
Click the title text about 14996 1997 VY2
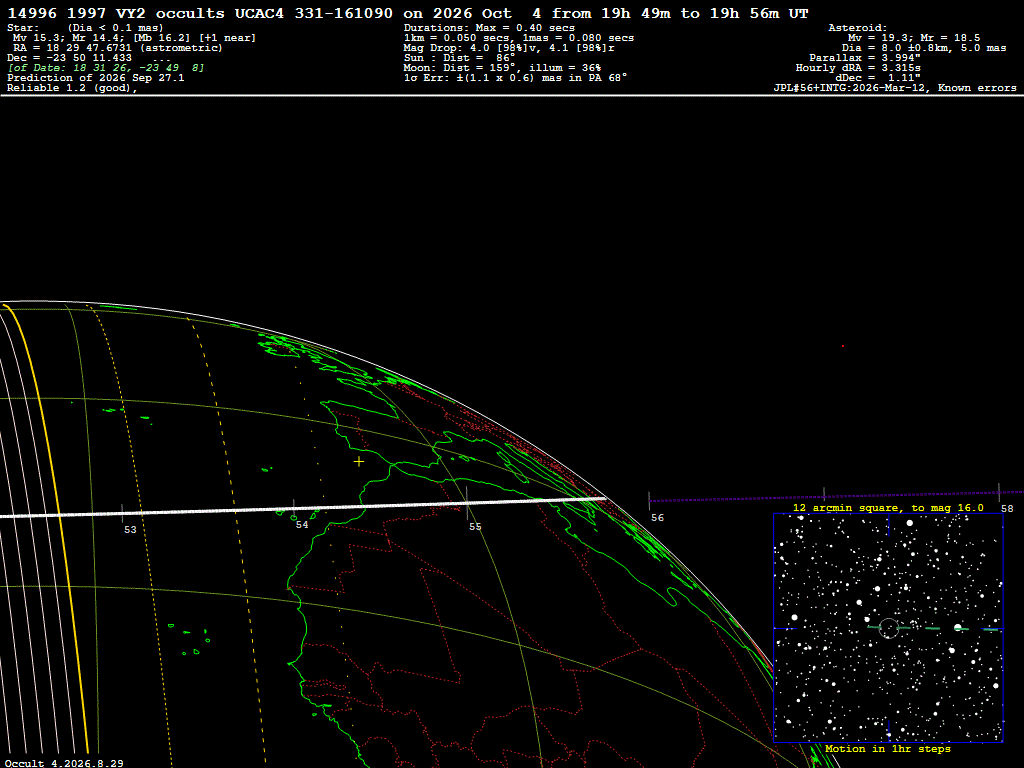(x=408, y=13)
